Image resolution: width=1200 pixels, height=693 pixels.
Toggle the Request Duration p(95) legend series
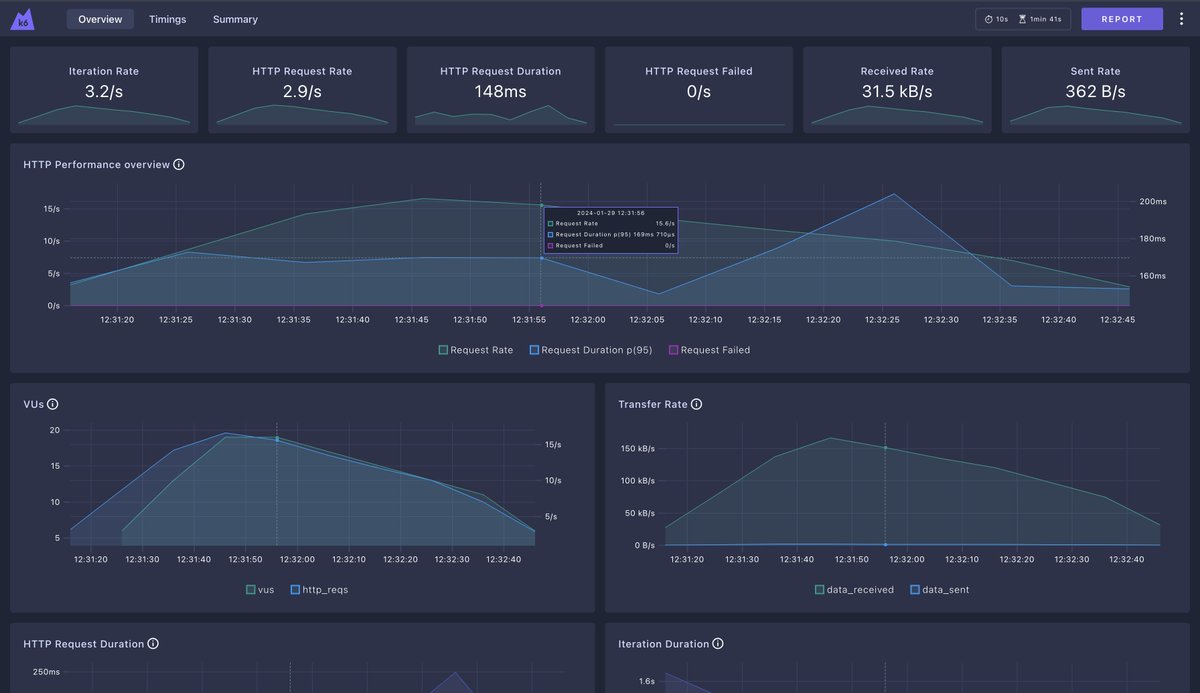(x=591, y=351)
